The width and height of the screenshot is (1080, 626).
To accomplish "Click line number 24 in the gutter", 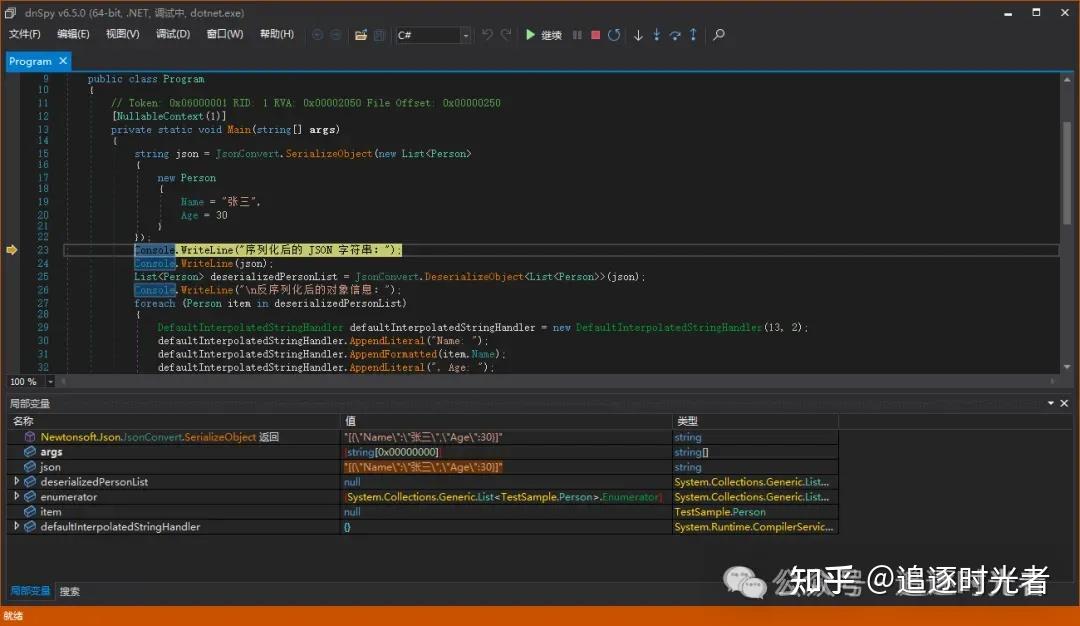I will tap(43, 263).
